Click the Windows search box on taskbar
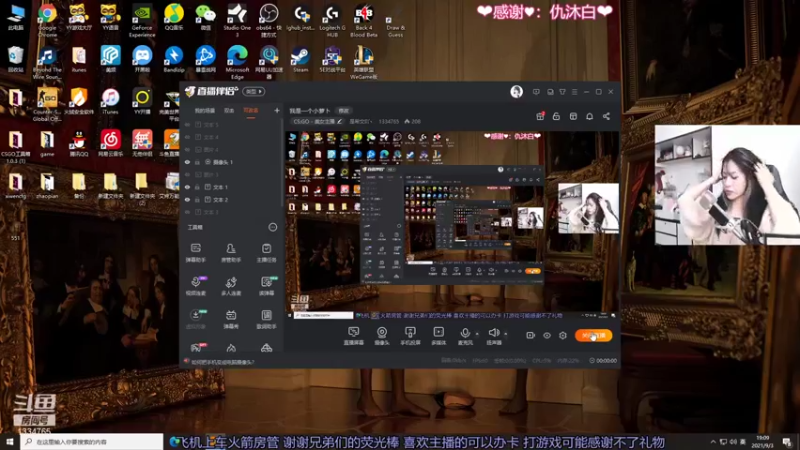 pyautogui.click(x=92, y=442)
